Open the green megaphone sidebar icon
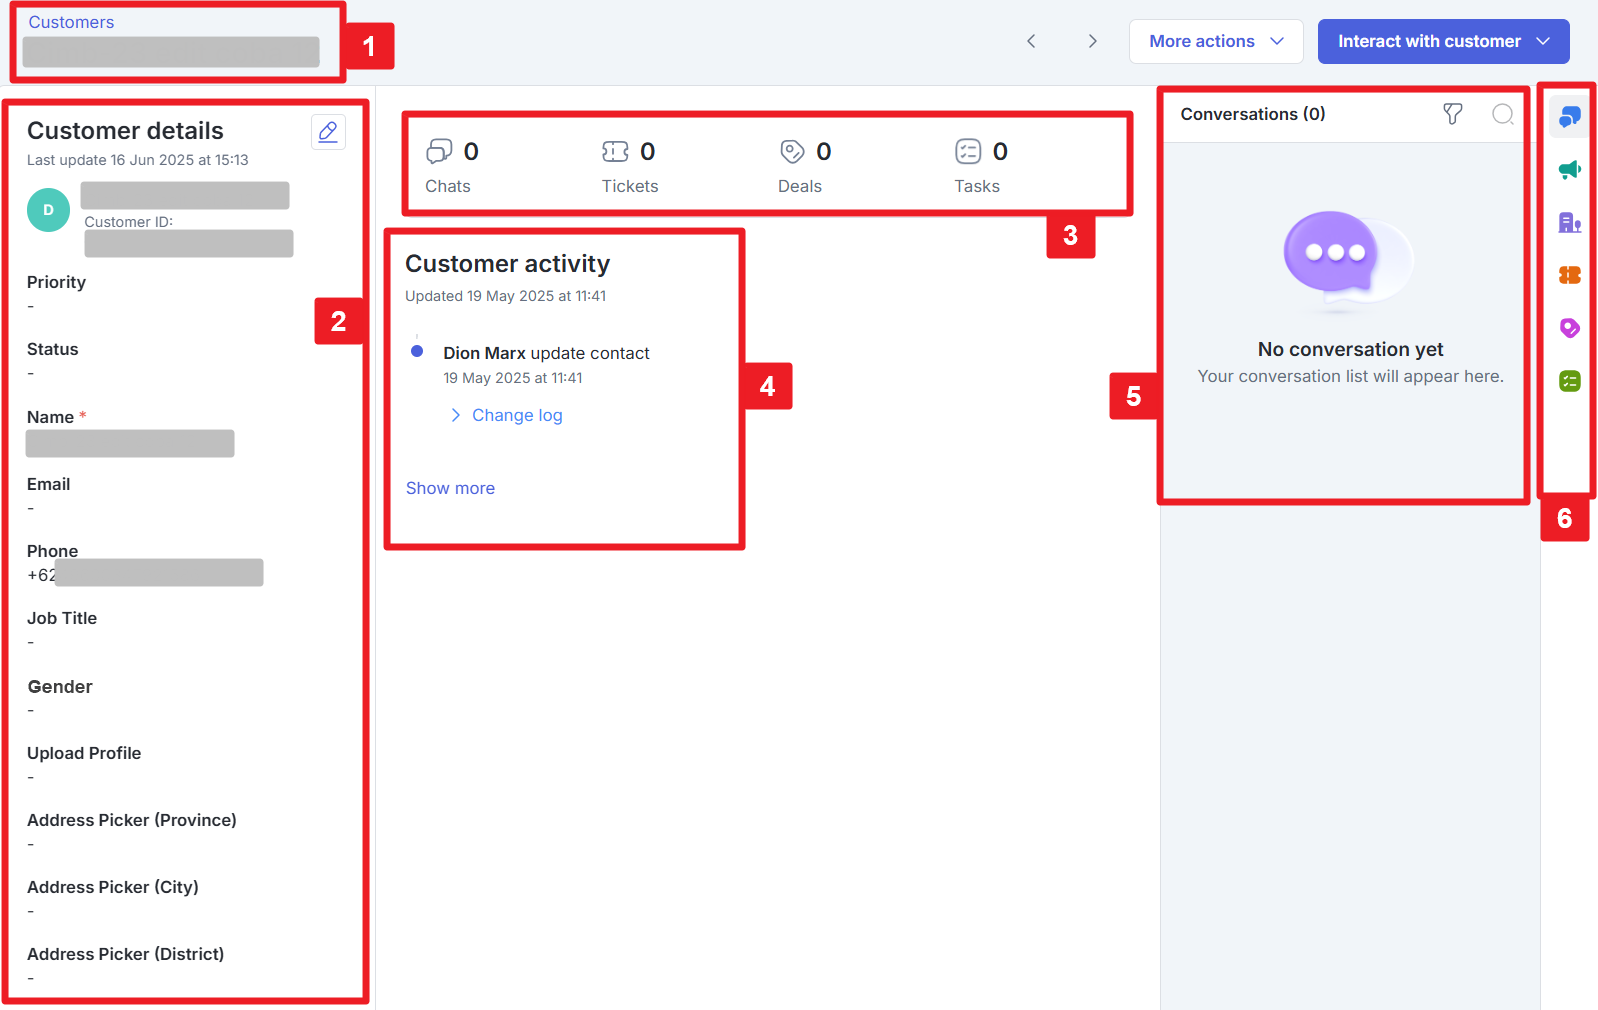Screen dimensions: 1598x1010 pos(1569,170)
